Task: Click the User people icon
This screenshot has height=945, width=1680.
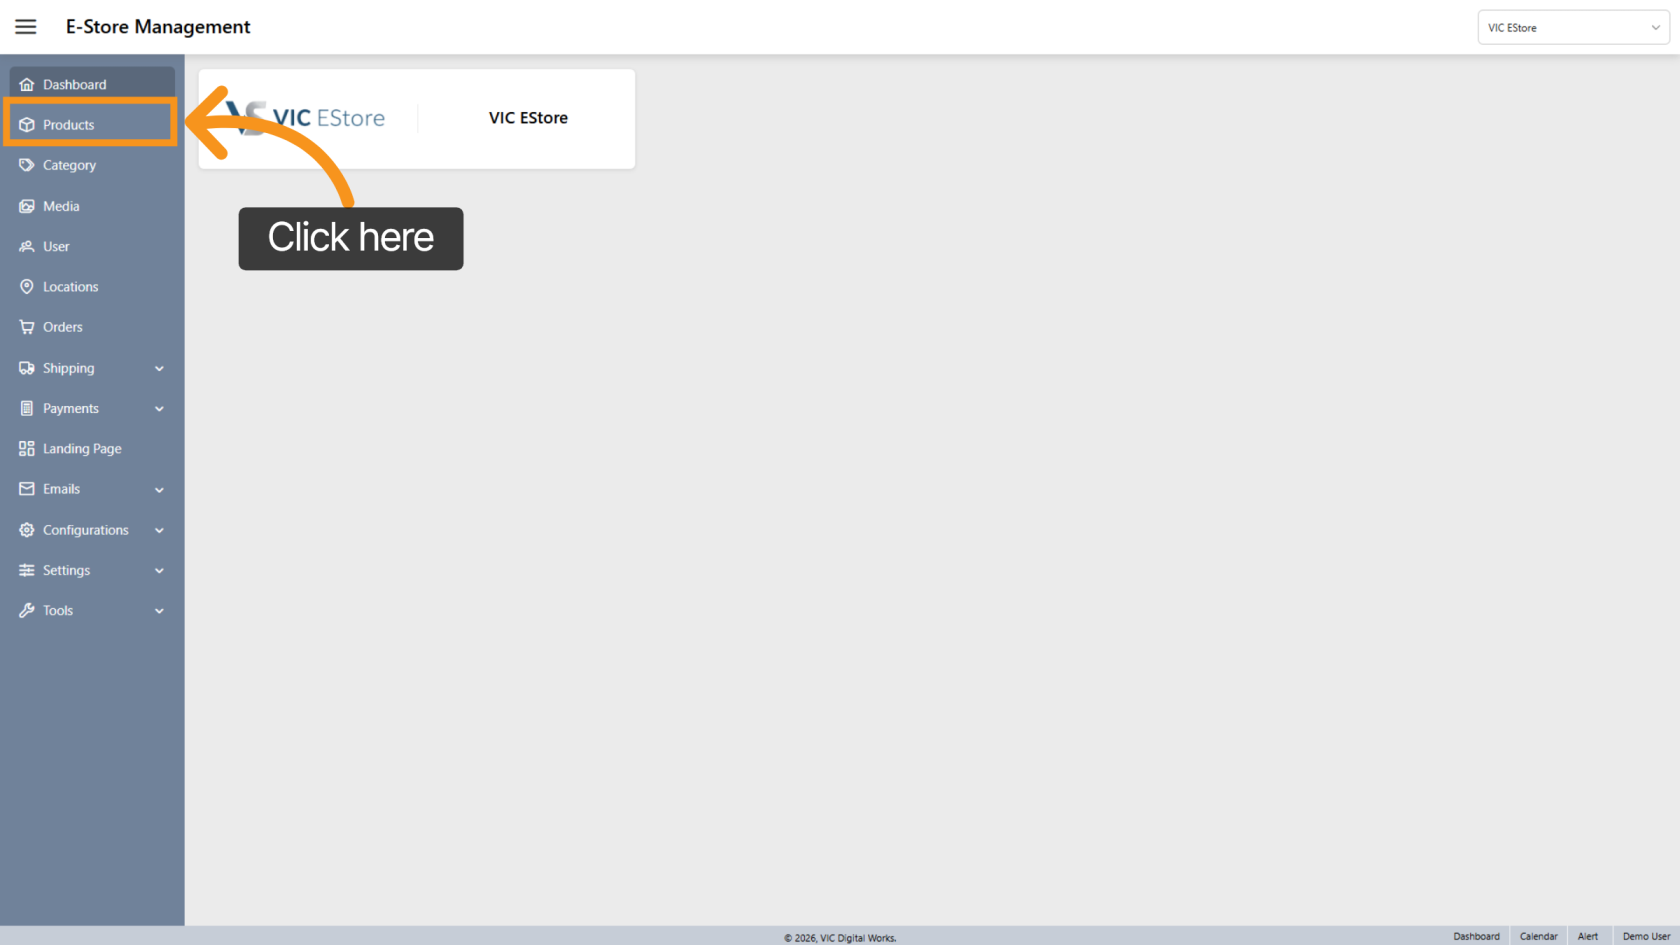Action: (x=27, y=246)
